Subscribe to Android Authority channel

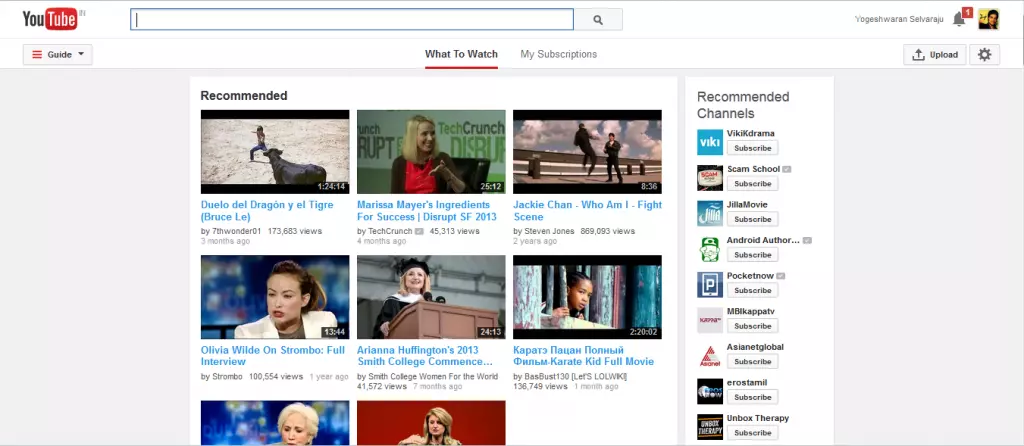point(752,255)
